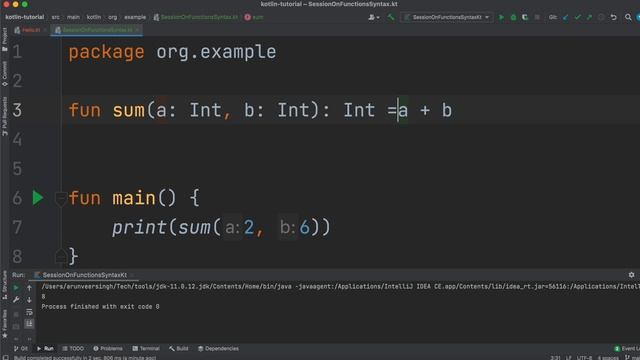Click the green Run button in the toolbar
This screenshot has height=360, width=640.
[502, 17]
